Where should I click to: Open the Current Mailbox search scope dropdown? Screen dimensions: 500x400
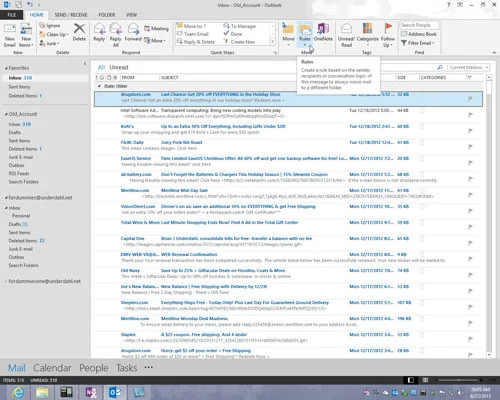click(x=468, y=67)
